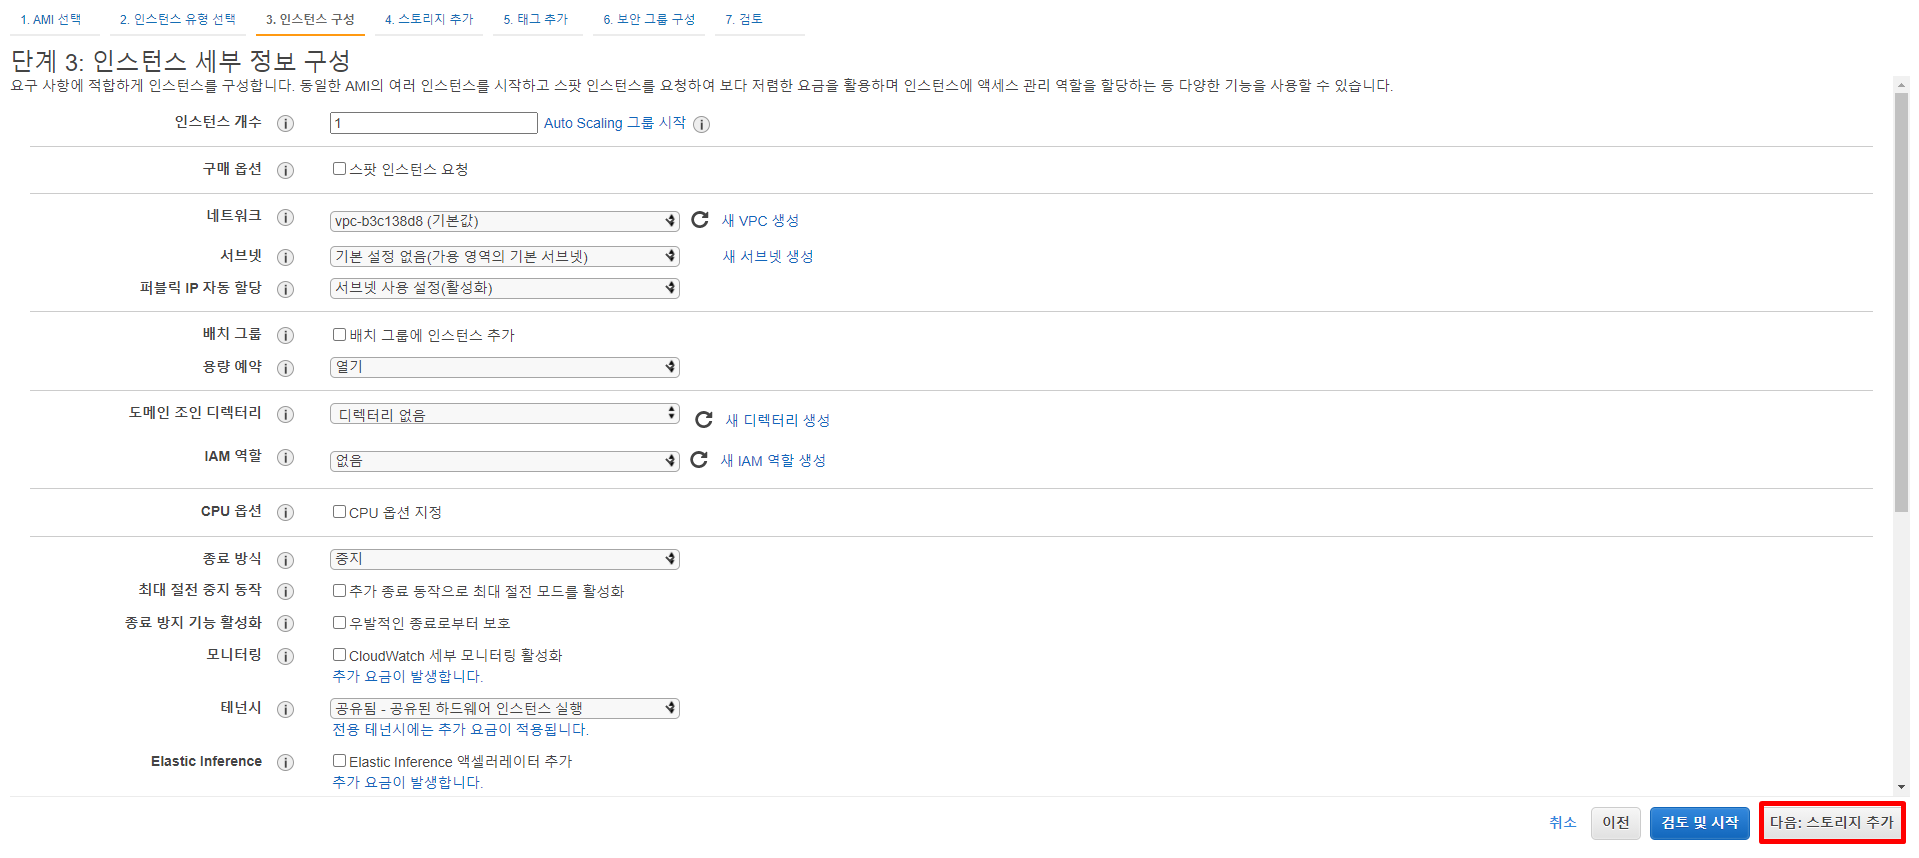Check Elastic Inference 액셀러레이터 추가
The width and height of the screenshot is (1919, 858).
339,761
